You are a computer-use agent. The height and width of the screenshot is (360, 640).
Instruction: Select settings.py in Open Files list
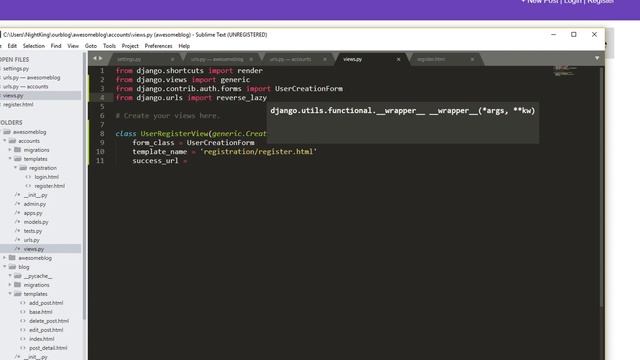click(x=16, y=69)
